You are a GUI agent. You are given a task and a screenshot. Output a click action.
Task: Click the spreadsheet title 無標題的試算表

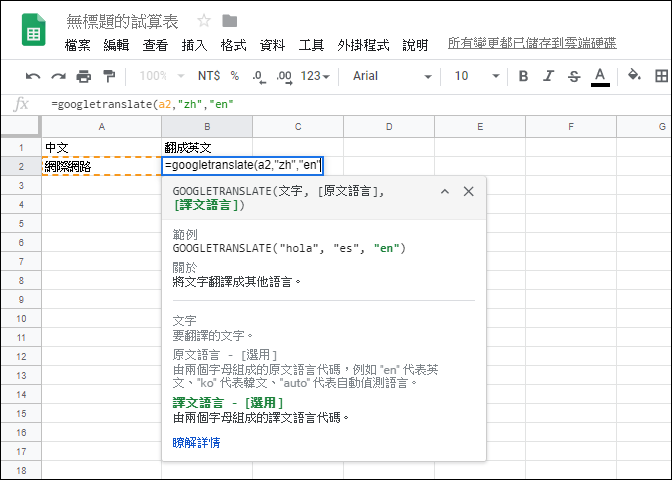[122, 21]
